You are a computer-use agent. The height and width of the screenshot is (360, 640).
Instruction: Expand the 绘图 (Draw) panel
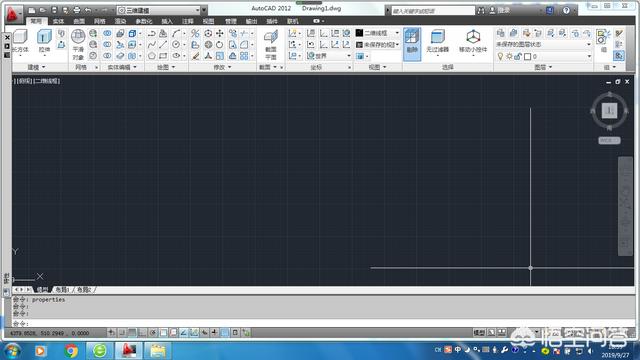pyautogui.click(x=166, y=67)
